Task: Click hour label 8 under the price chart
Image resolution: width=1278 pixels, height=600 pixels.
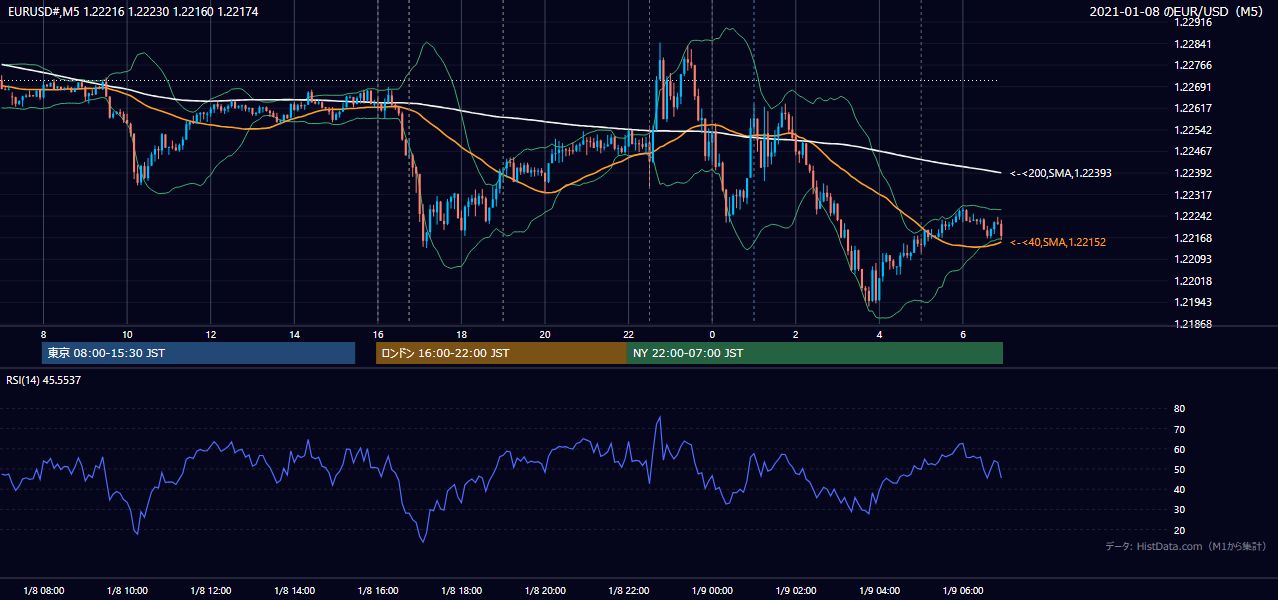Action: (43, 334)
